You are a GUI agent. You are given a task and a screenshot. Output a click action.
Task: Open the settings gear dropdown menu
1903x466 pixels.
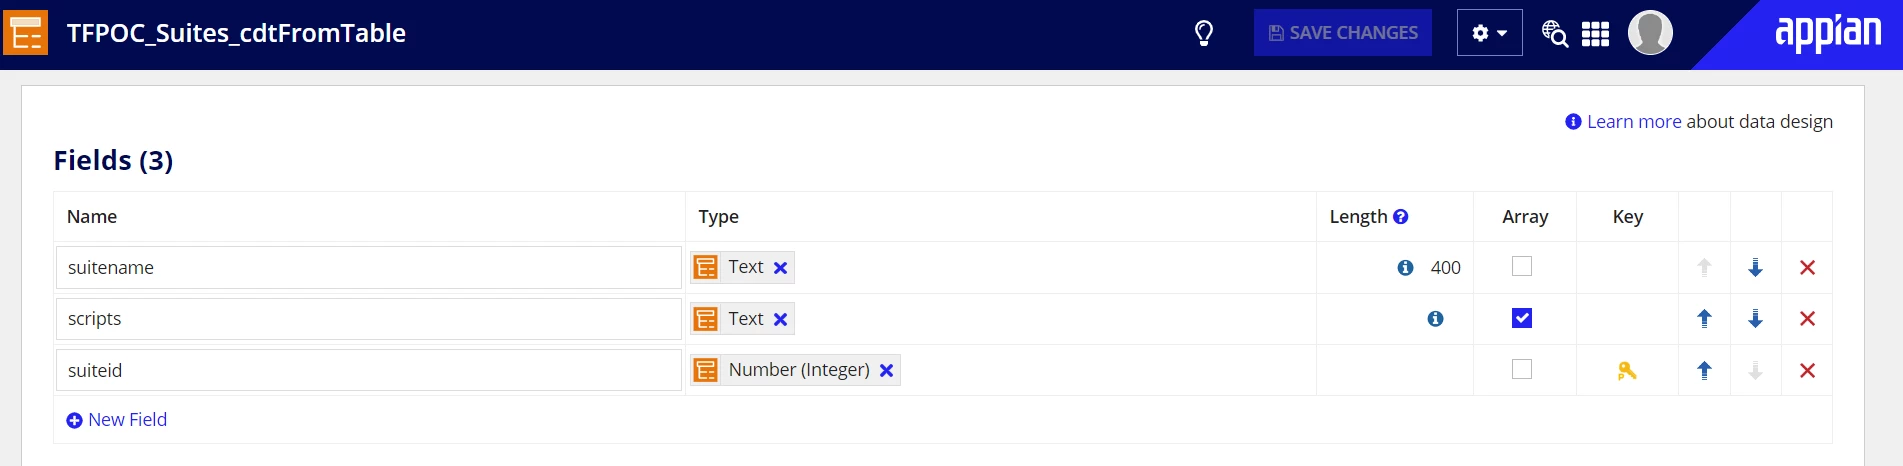[1489, 33]
